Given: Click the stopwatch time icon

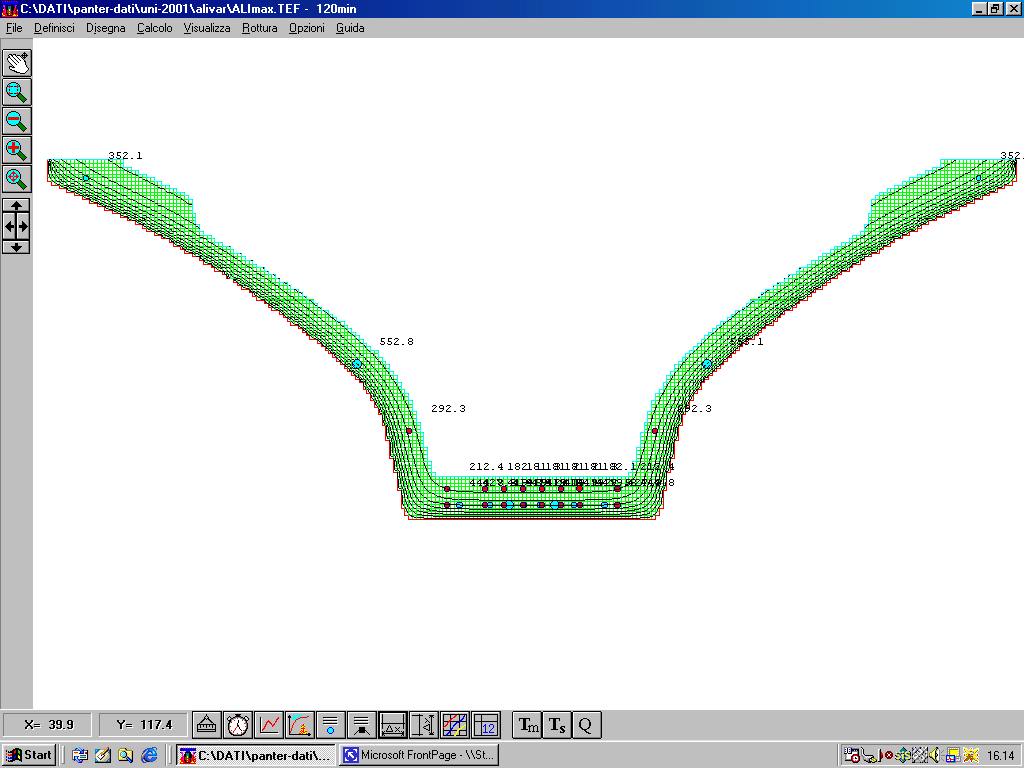Looking at the screenshot, I should (238, 724).
